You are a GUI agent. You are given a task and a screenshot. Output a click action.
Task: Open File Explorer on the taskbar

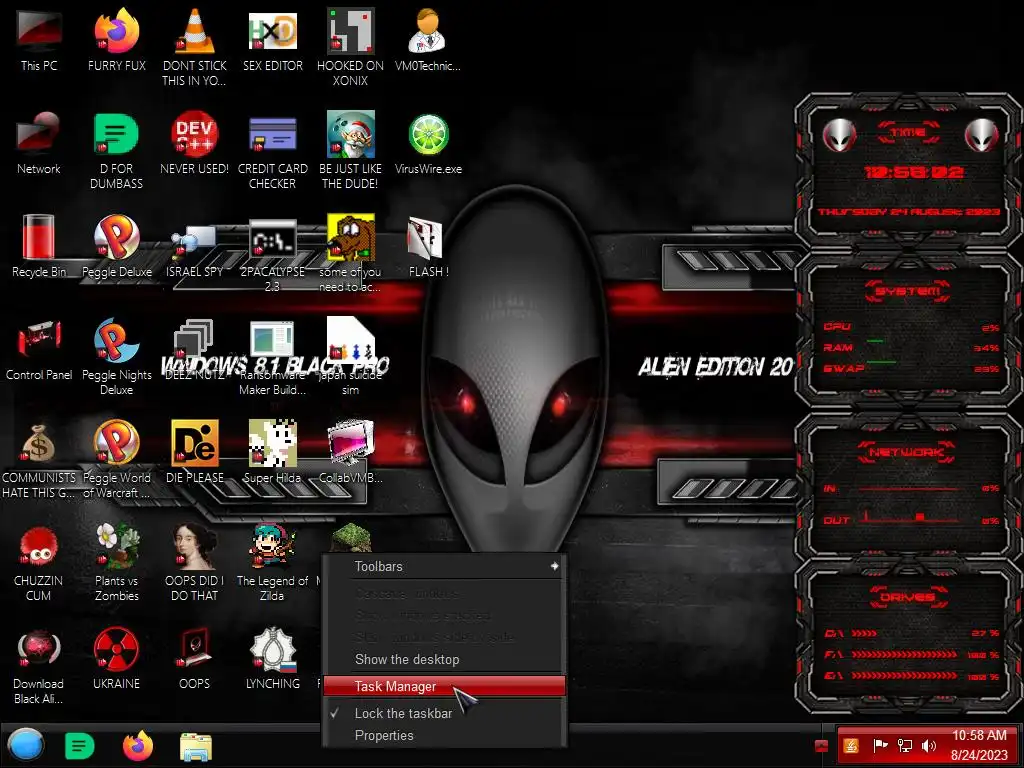196,746
